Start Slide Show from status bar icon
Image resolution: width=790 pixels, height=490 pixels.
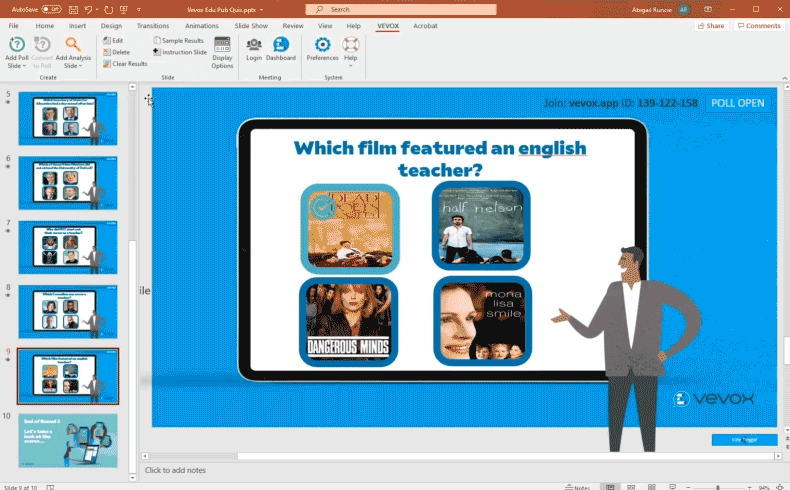pyautogui.click(x=672, y=486)
